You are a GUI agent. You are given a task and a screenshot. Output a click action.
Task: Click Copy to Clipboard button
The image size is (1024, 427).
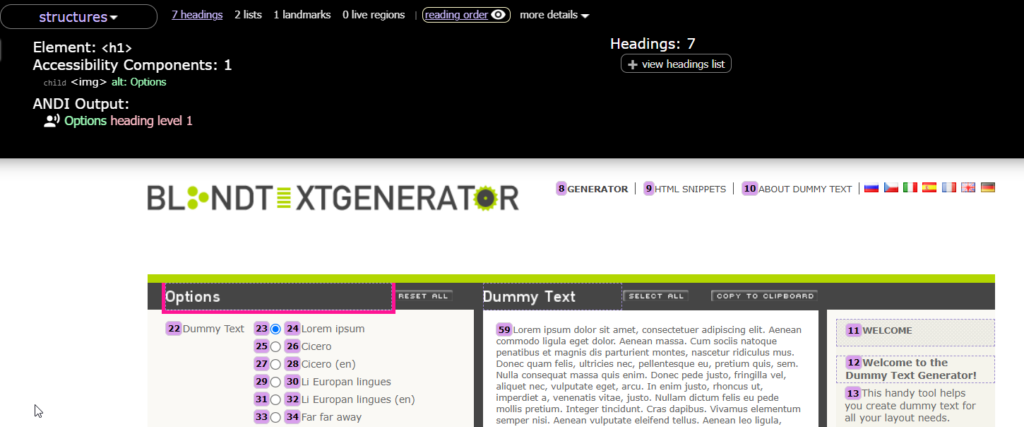764,296
